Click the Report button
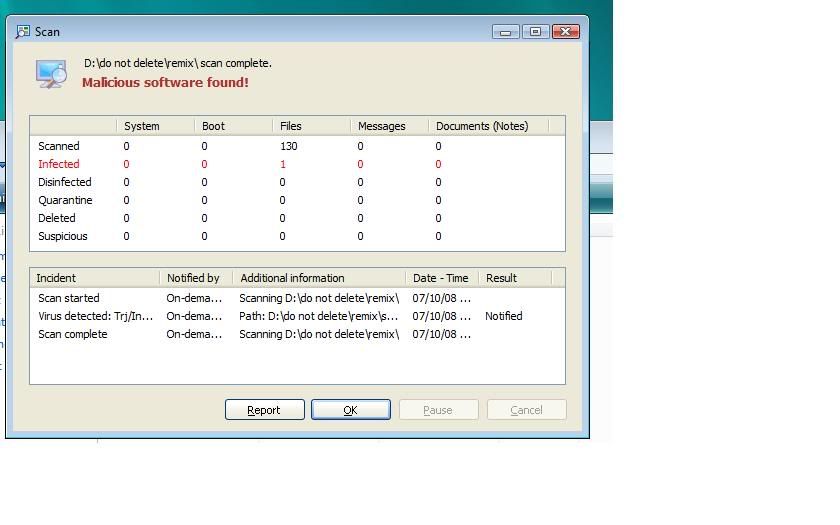 click(x=264, y=410)
